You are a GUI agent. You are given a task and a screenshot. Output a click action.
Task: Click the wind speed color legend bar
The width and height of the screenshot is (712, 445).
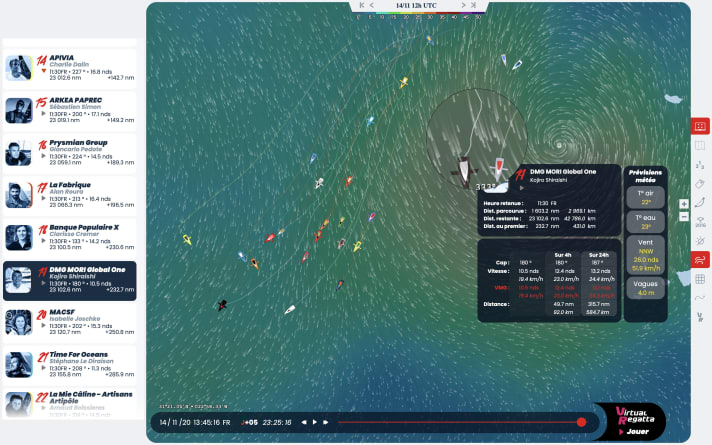(x=418, y=15)
